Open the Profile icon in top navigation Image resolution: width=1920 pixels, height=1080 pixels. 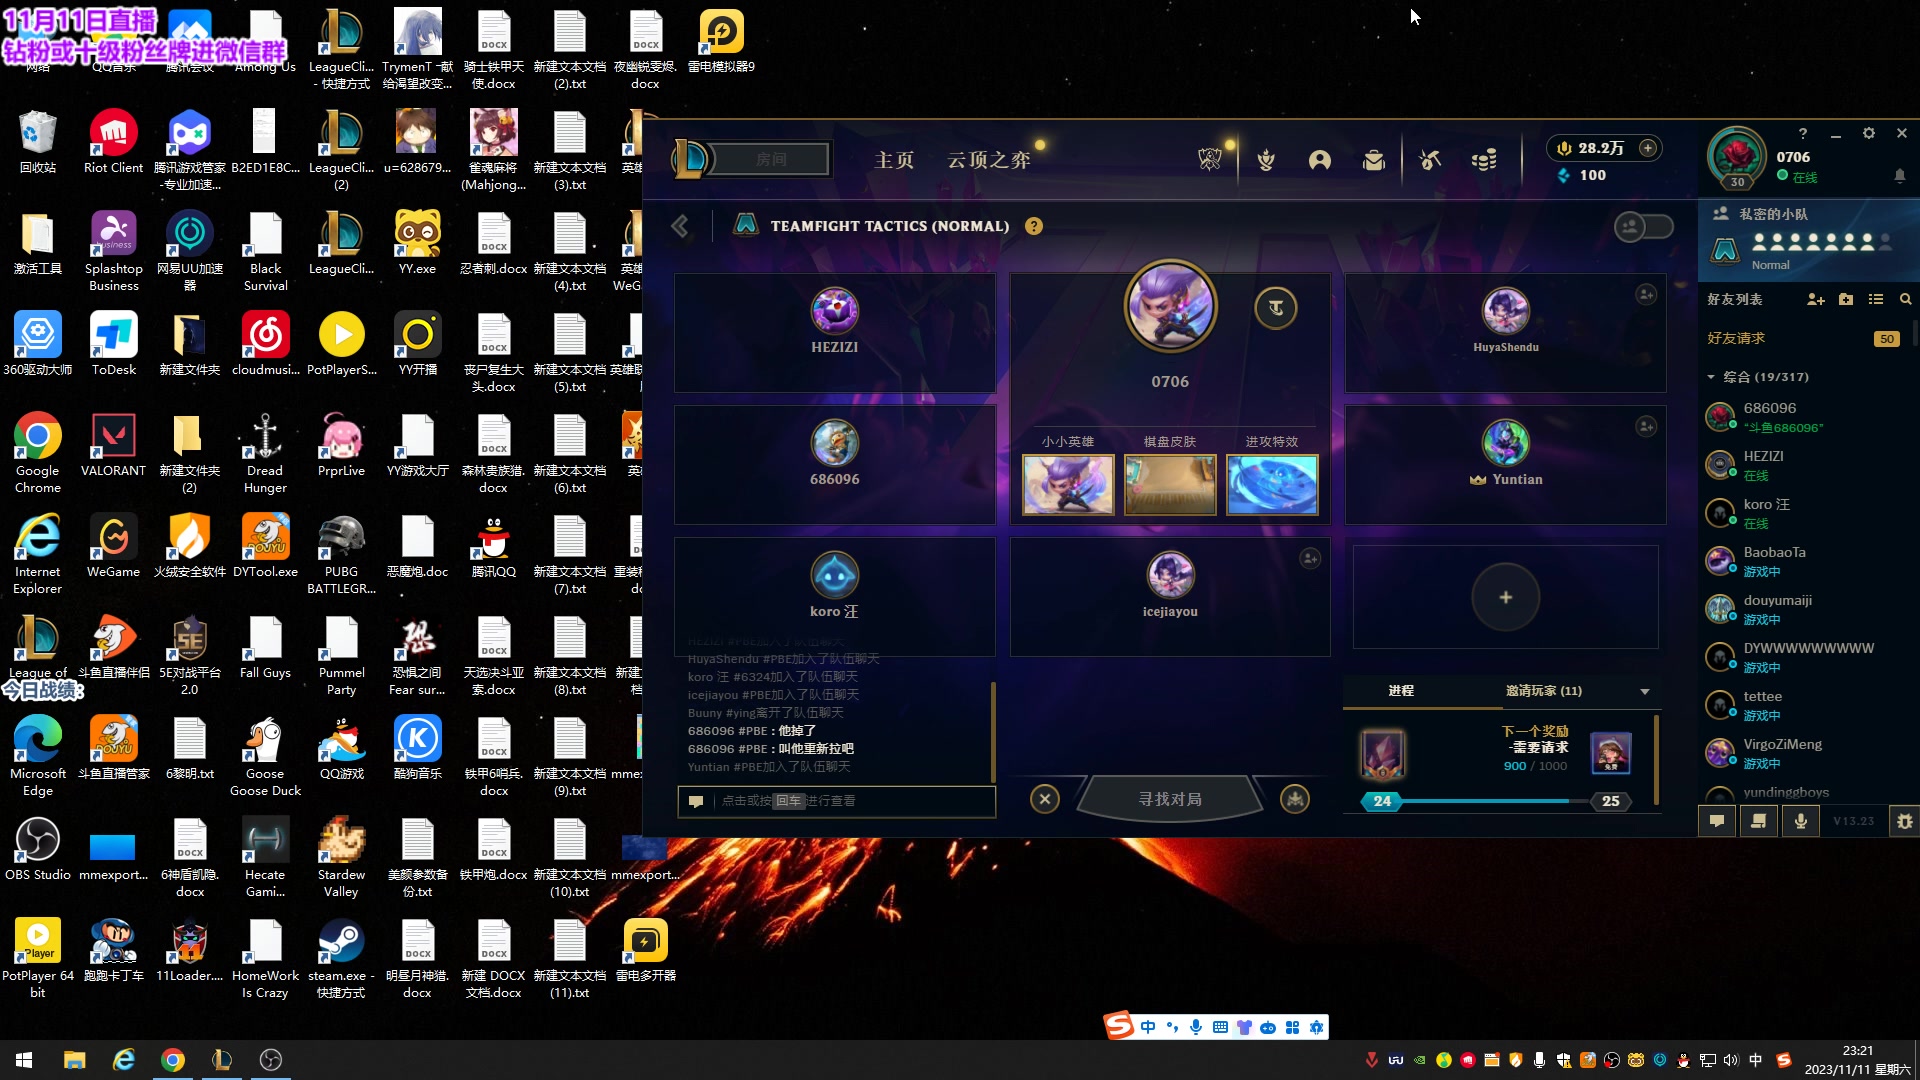pos(1320,160)
